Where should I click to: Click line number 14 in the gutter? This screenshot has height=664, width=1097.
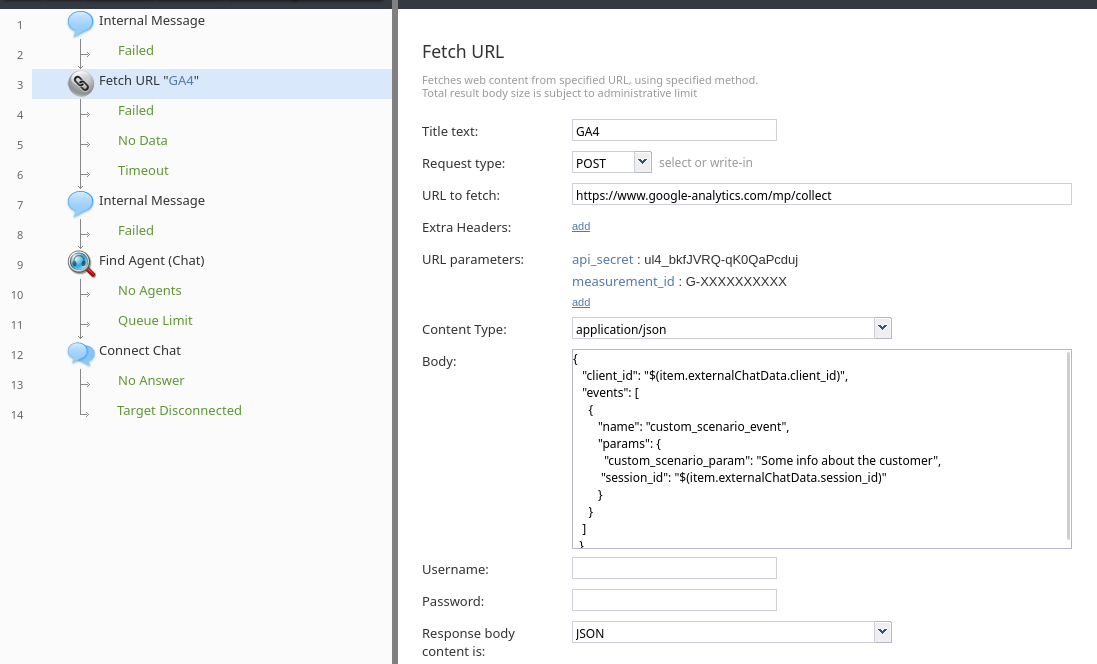(x=17, y=415)
